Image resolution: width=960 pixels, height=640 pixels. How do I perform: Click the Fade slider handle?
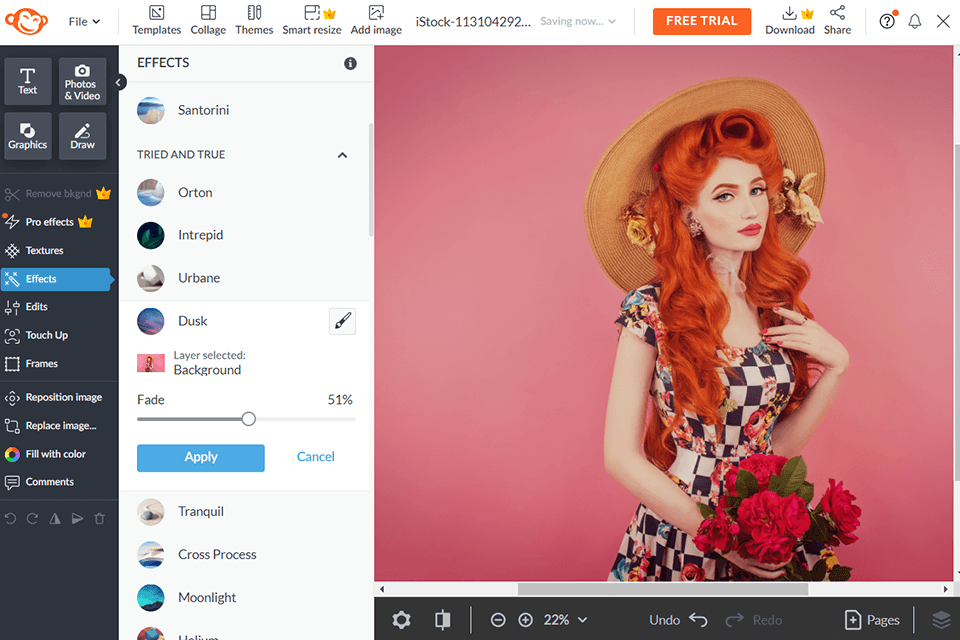[249, 419]
